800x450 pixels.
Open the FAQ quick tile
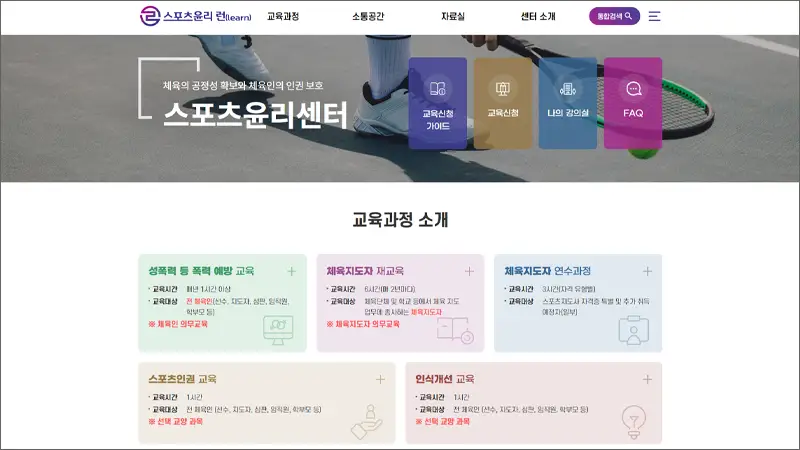633,103
